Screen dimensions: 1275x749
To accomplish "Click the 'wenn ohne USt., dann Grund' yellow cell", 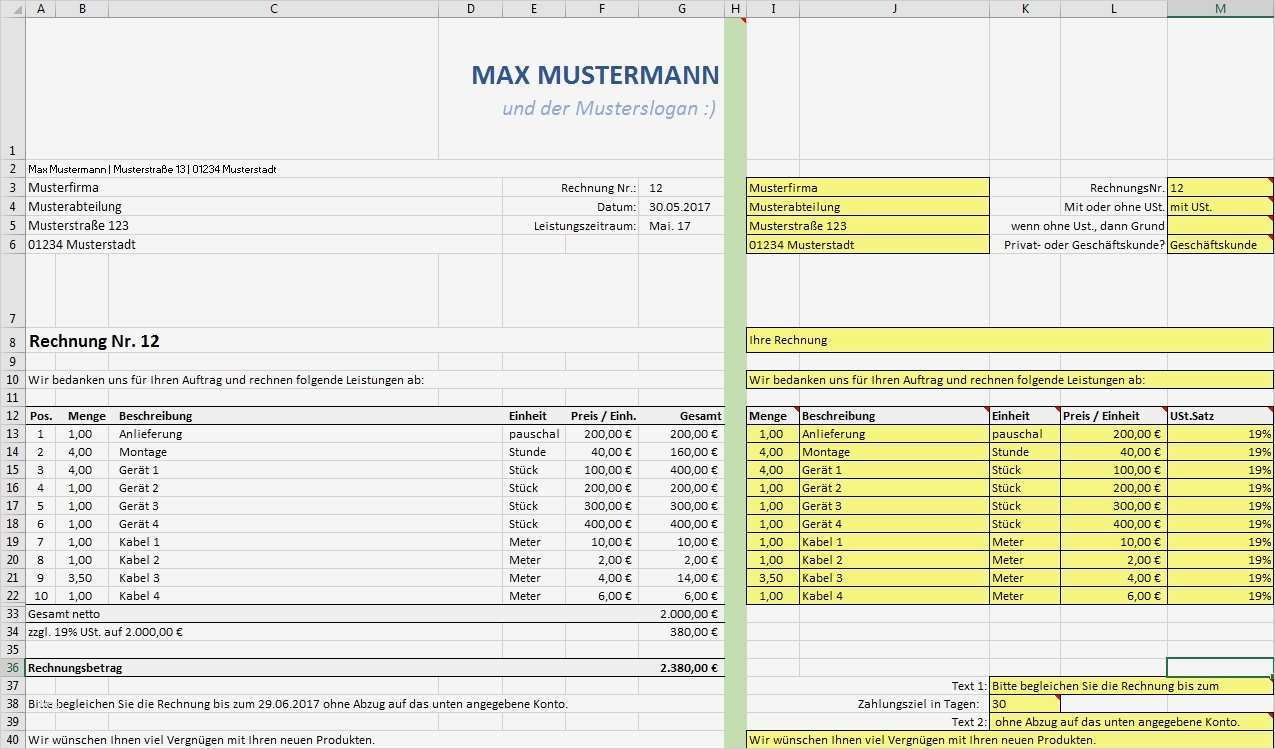I will pos(1220,225).
